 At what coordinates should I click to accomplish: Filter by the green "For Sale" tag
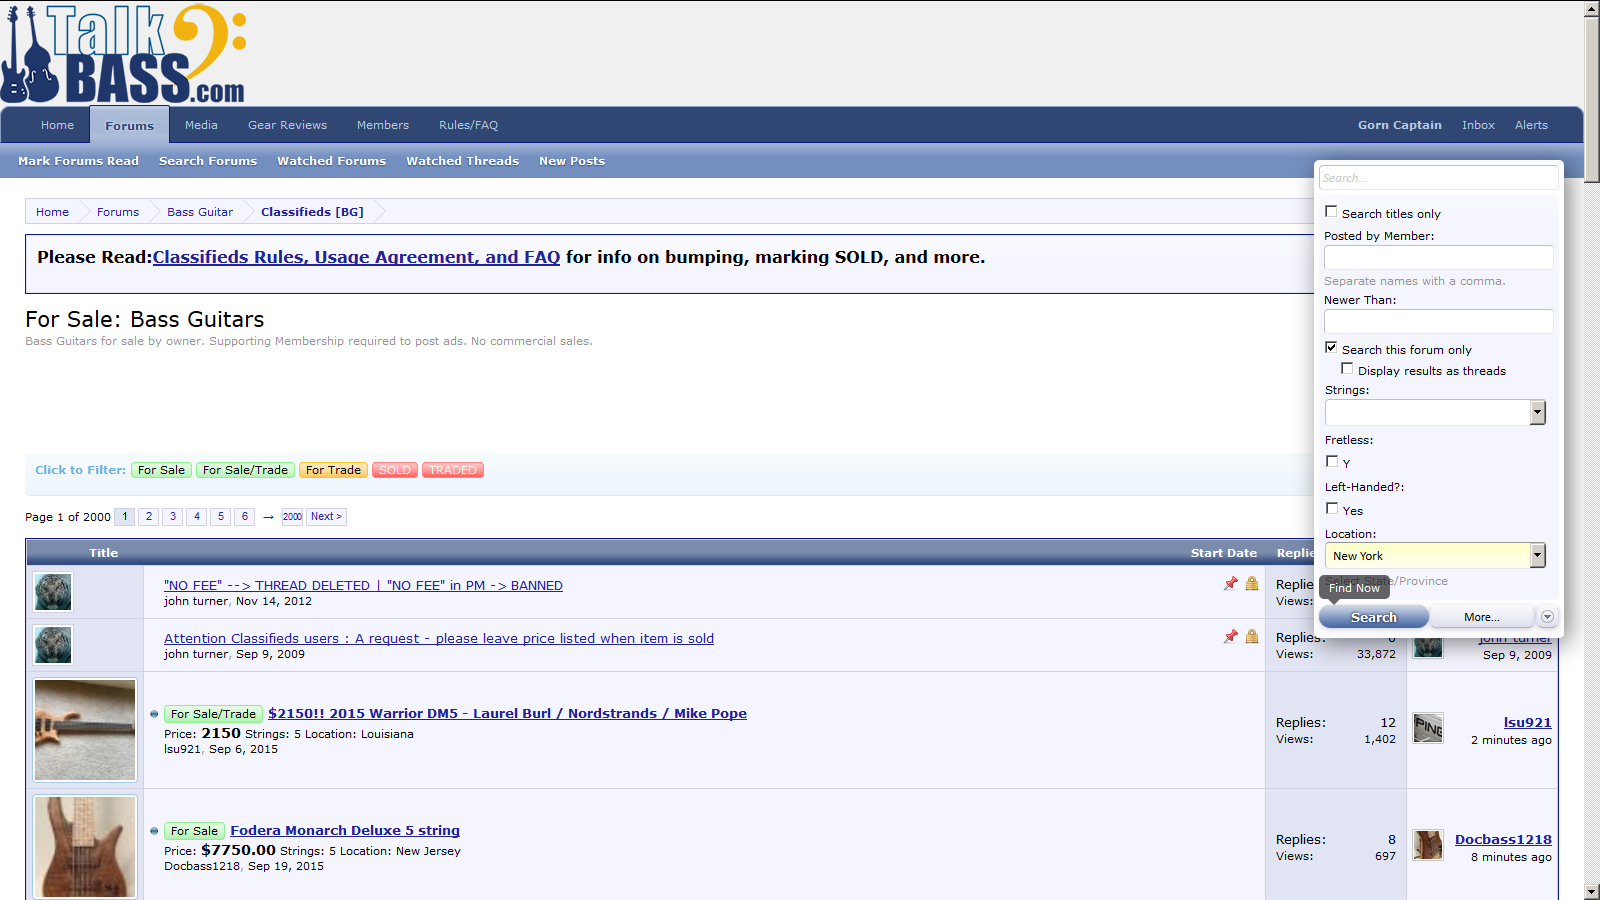(161, 470)
